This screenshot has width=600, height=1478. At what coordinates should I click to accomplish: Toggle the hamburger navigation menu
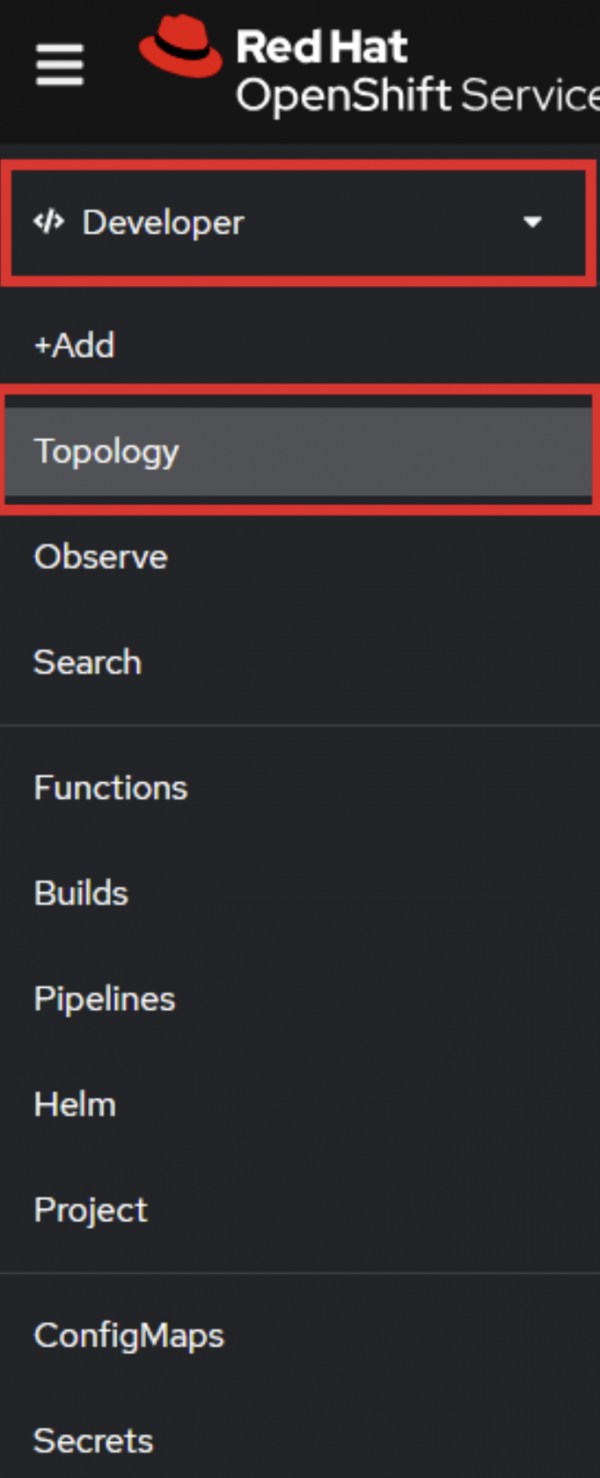[59, 67]
